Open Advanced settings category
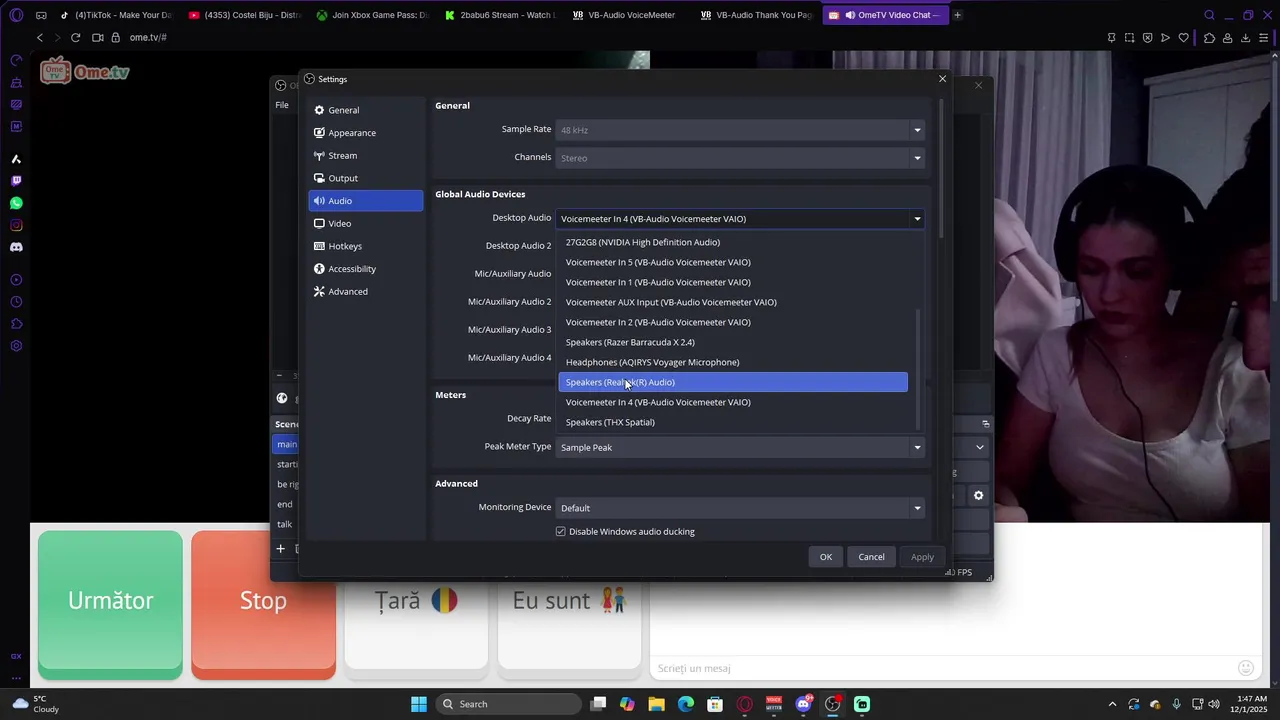 366,291
